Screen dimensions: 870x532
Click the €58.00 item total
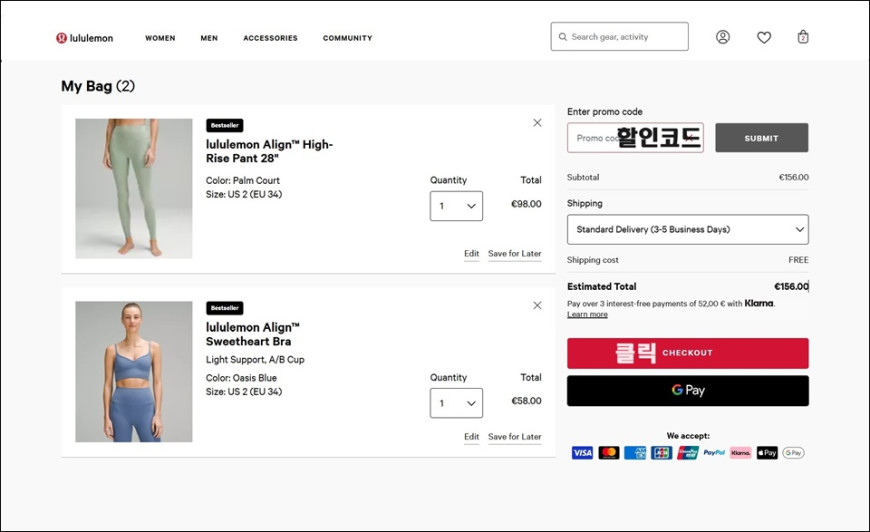coord(526,401)
